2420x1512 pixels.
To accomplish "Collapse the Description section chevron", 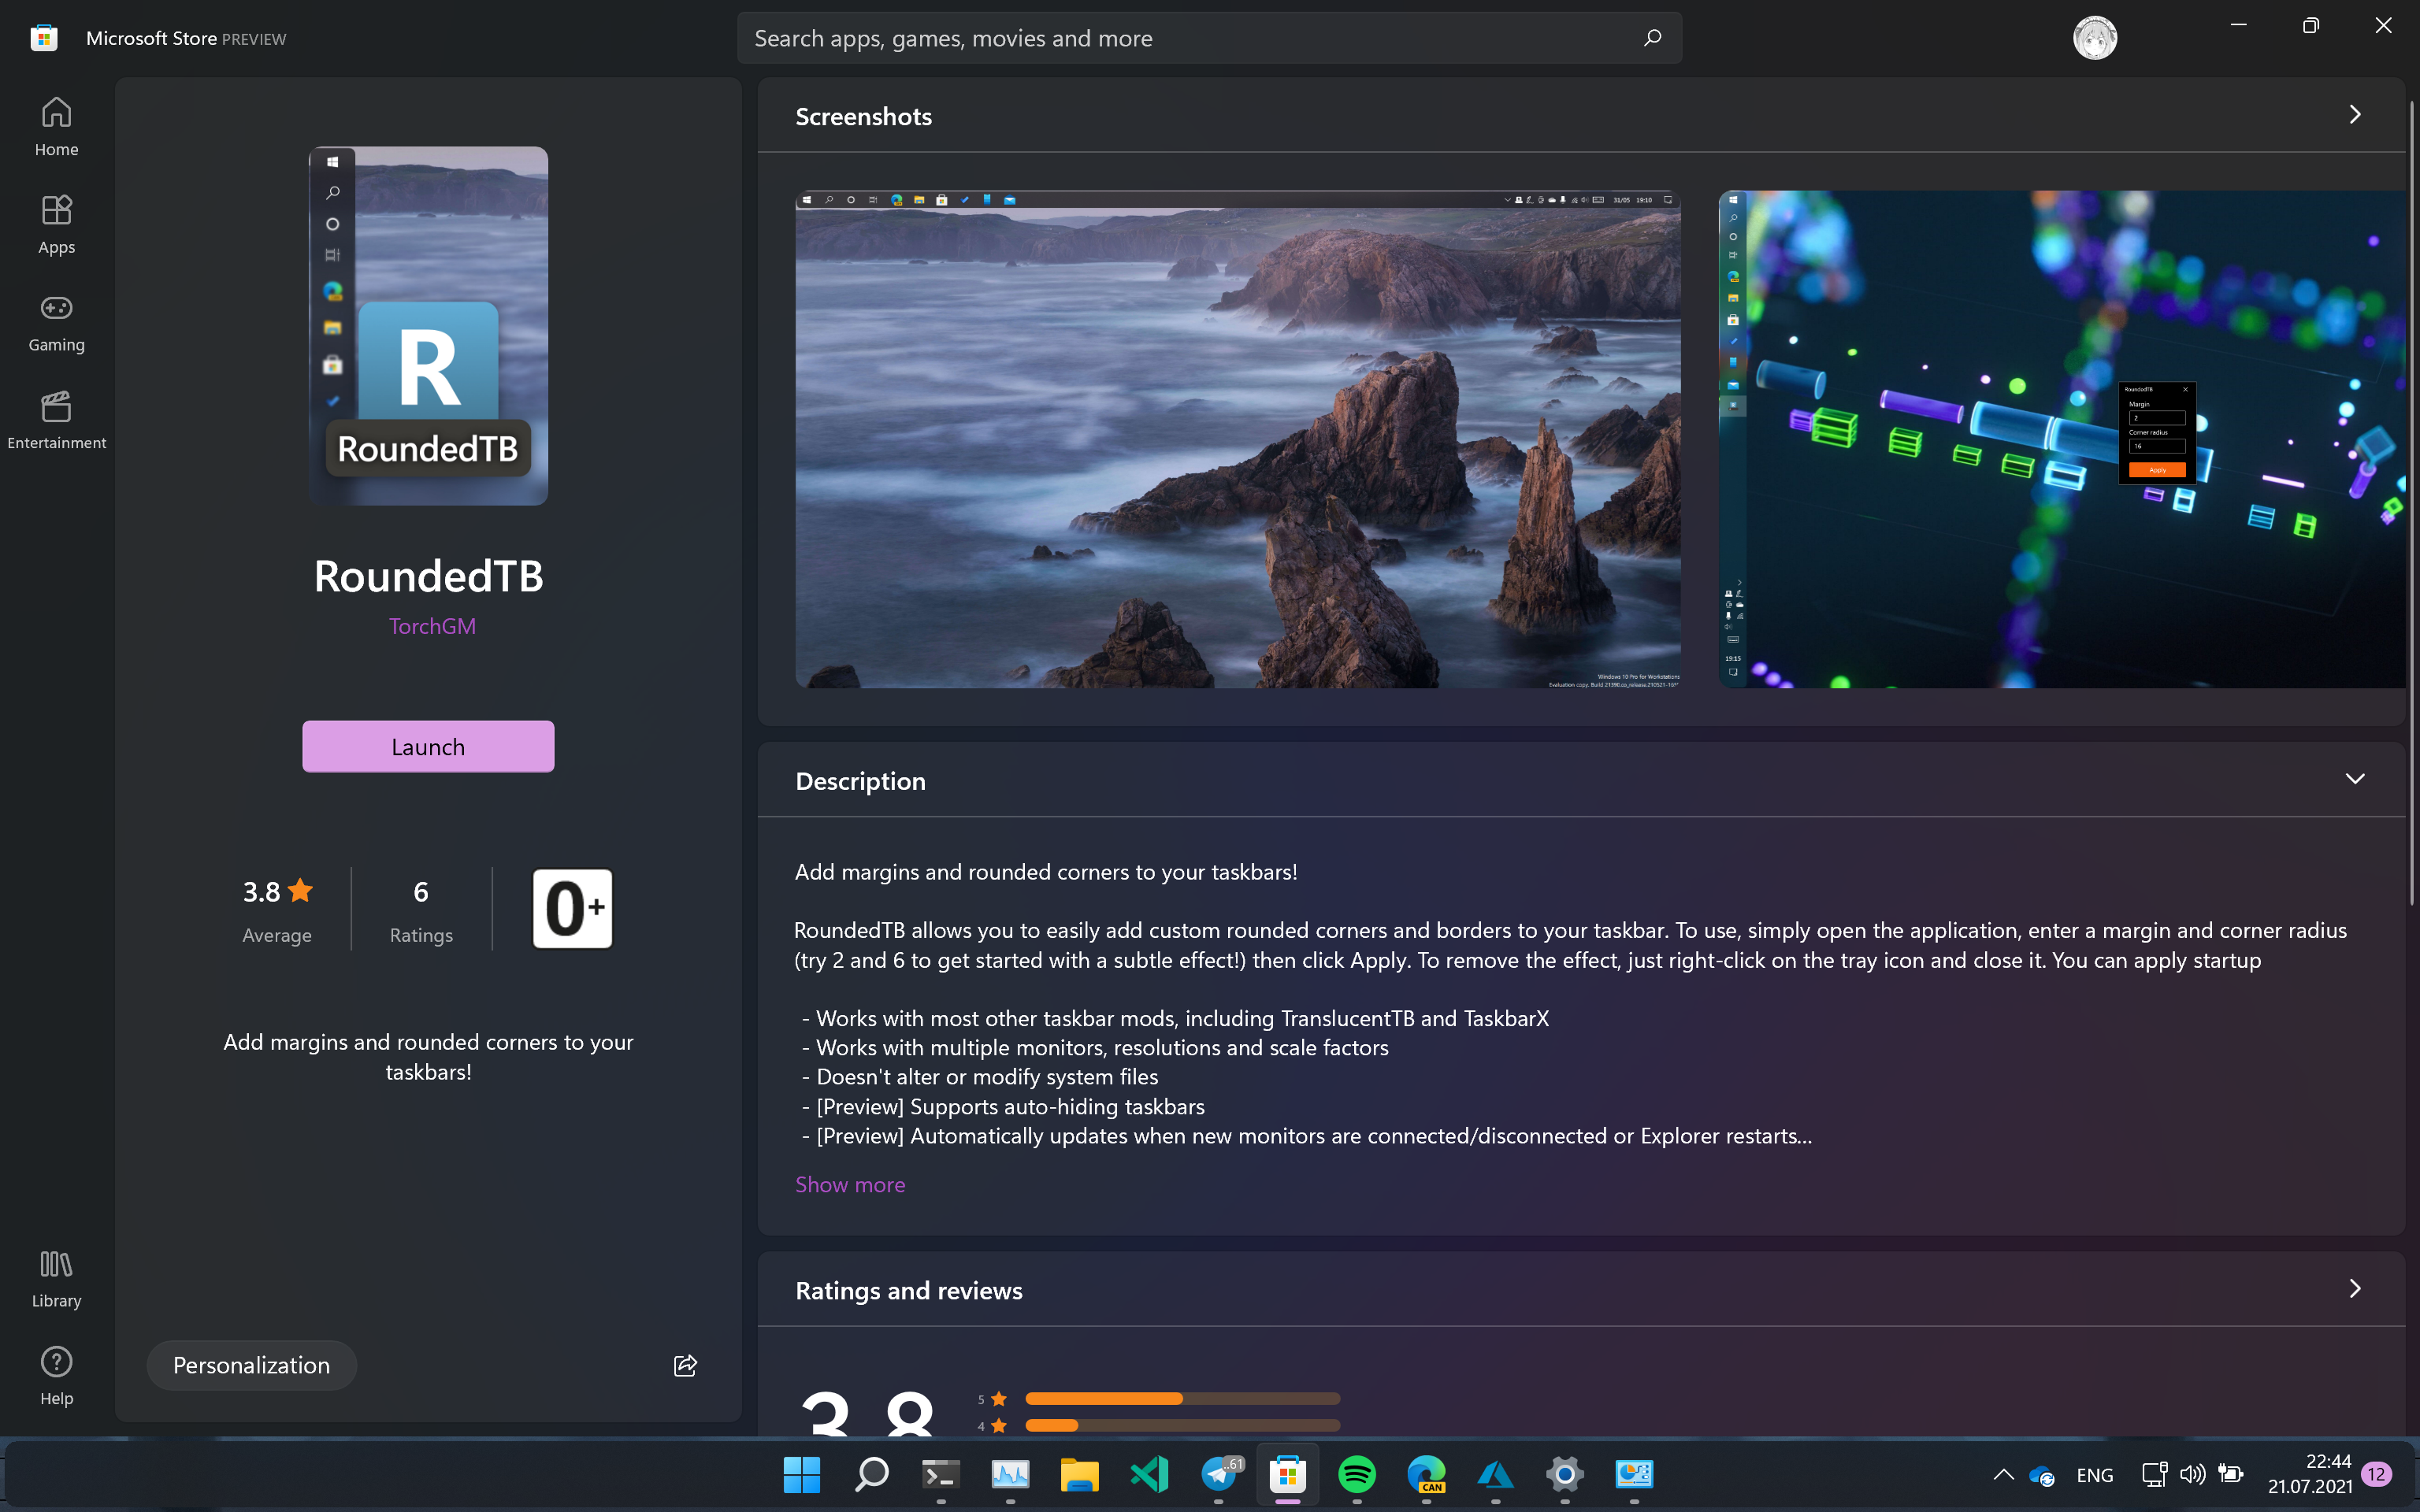I will (2355, 779).
